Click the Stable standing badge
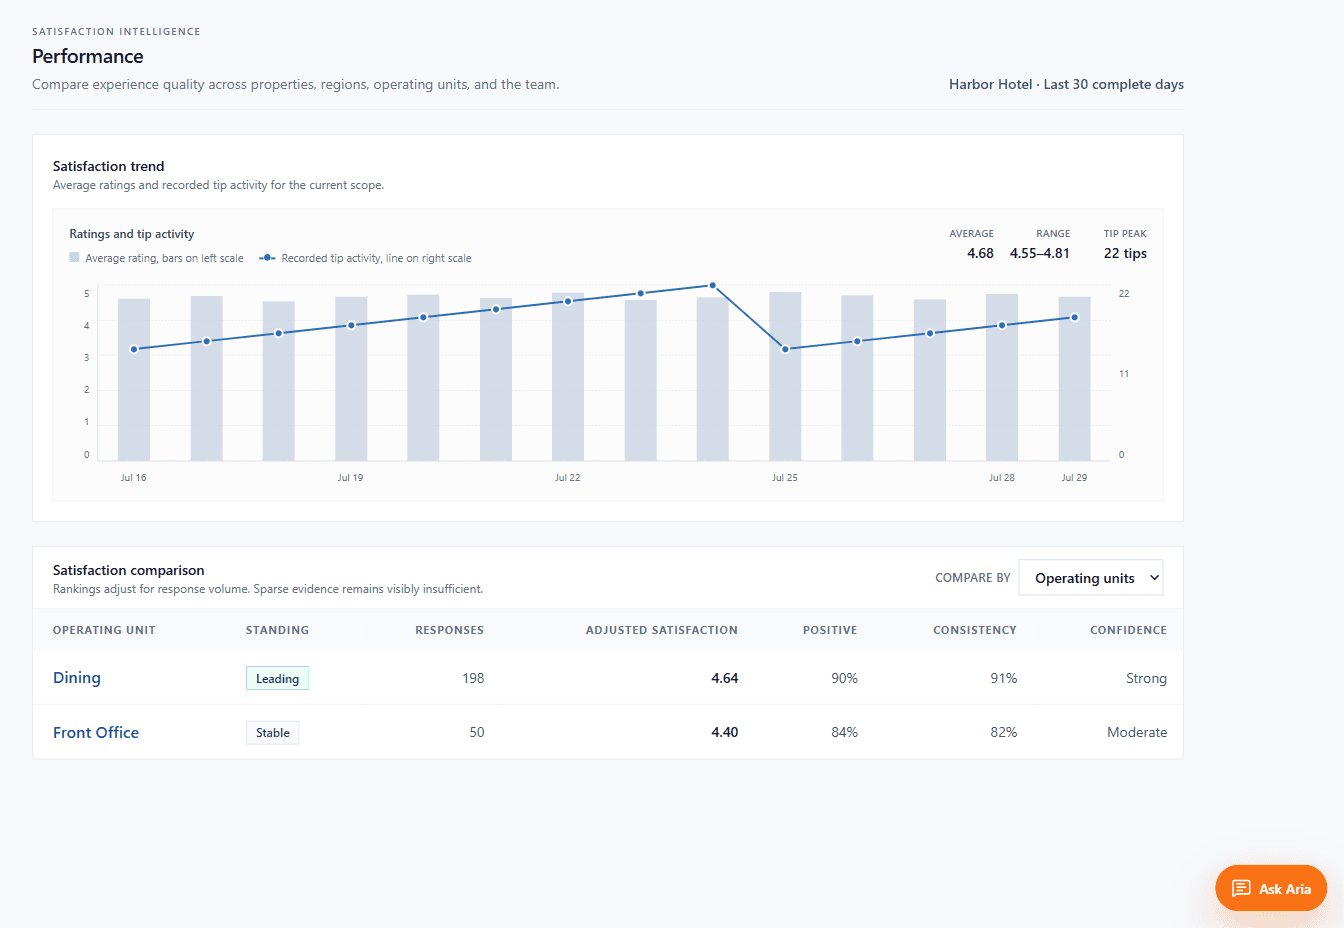 pos(272,733)
